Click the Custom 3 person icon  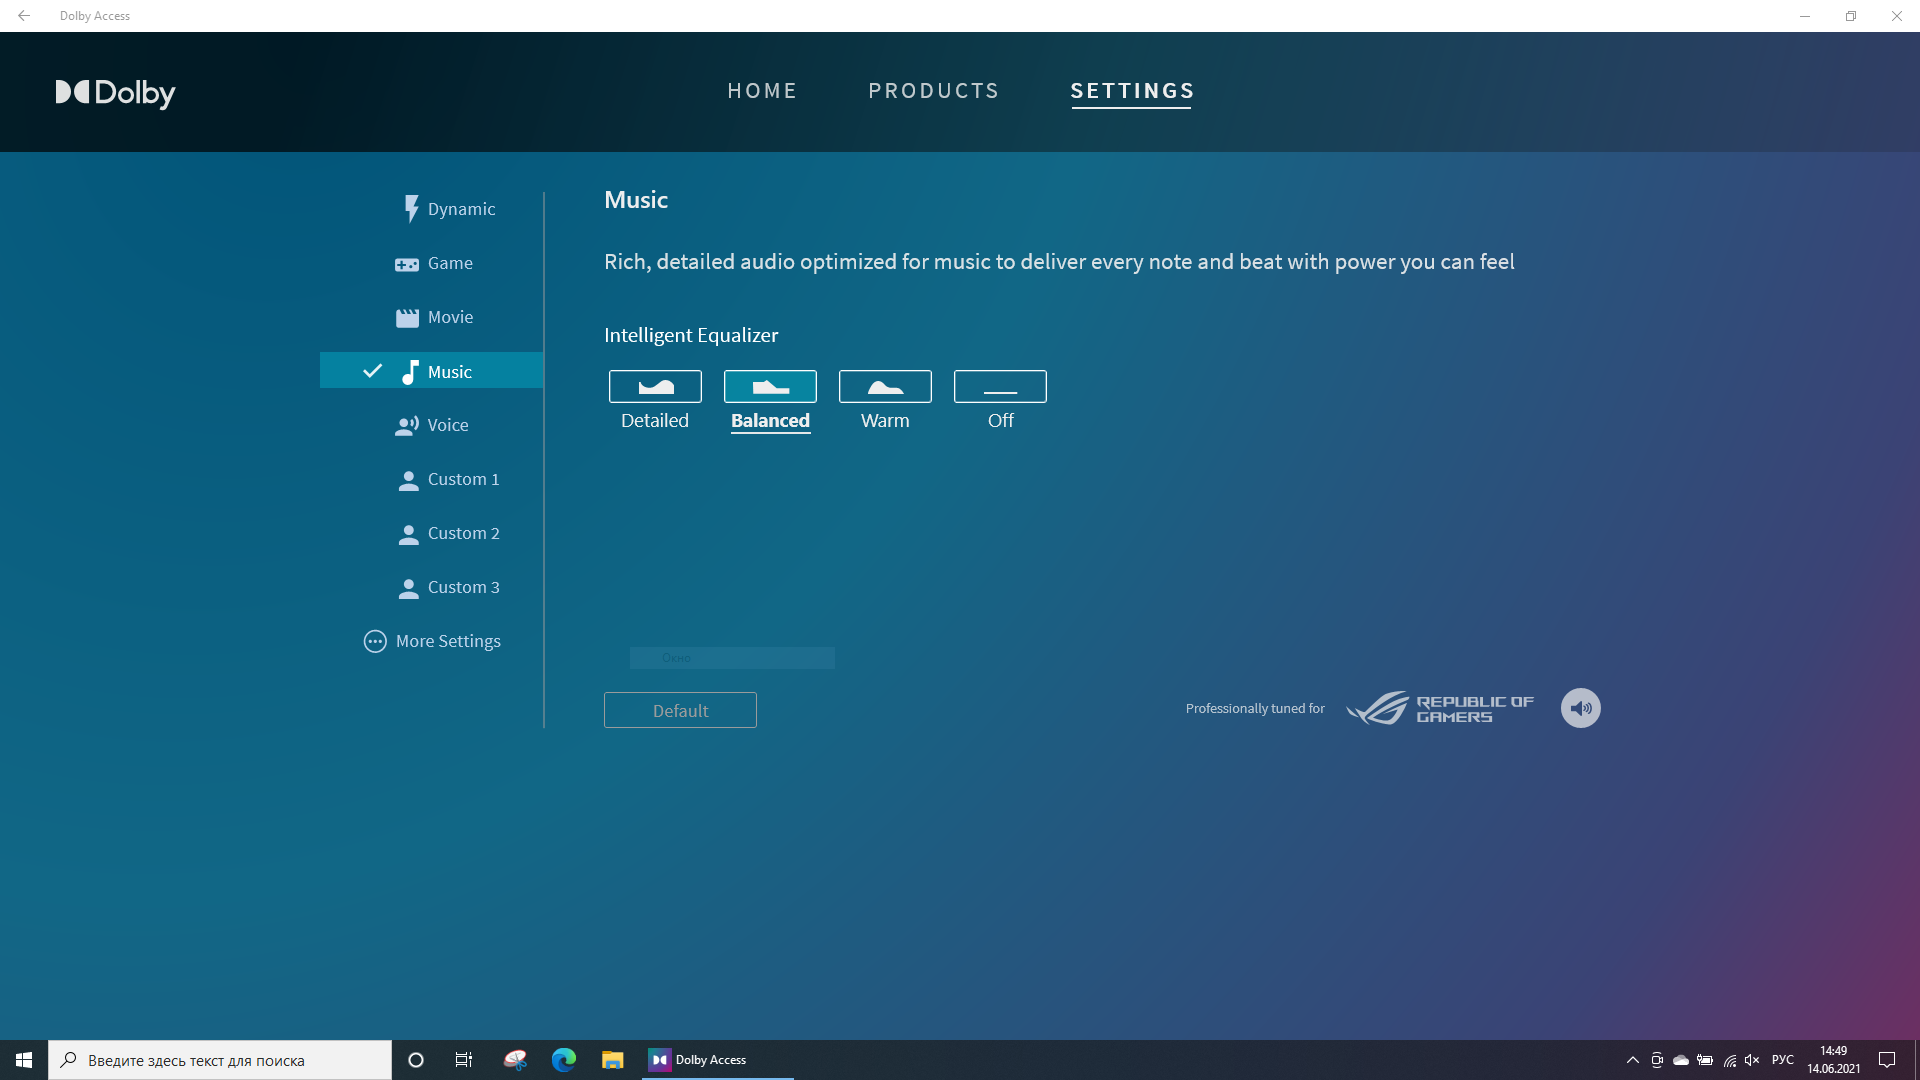tap(408, 588)
